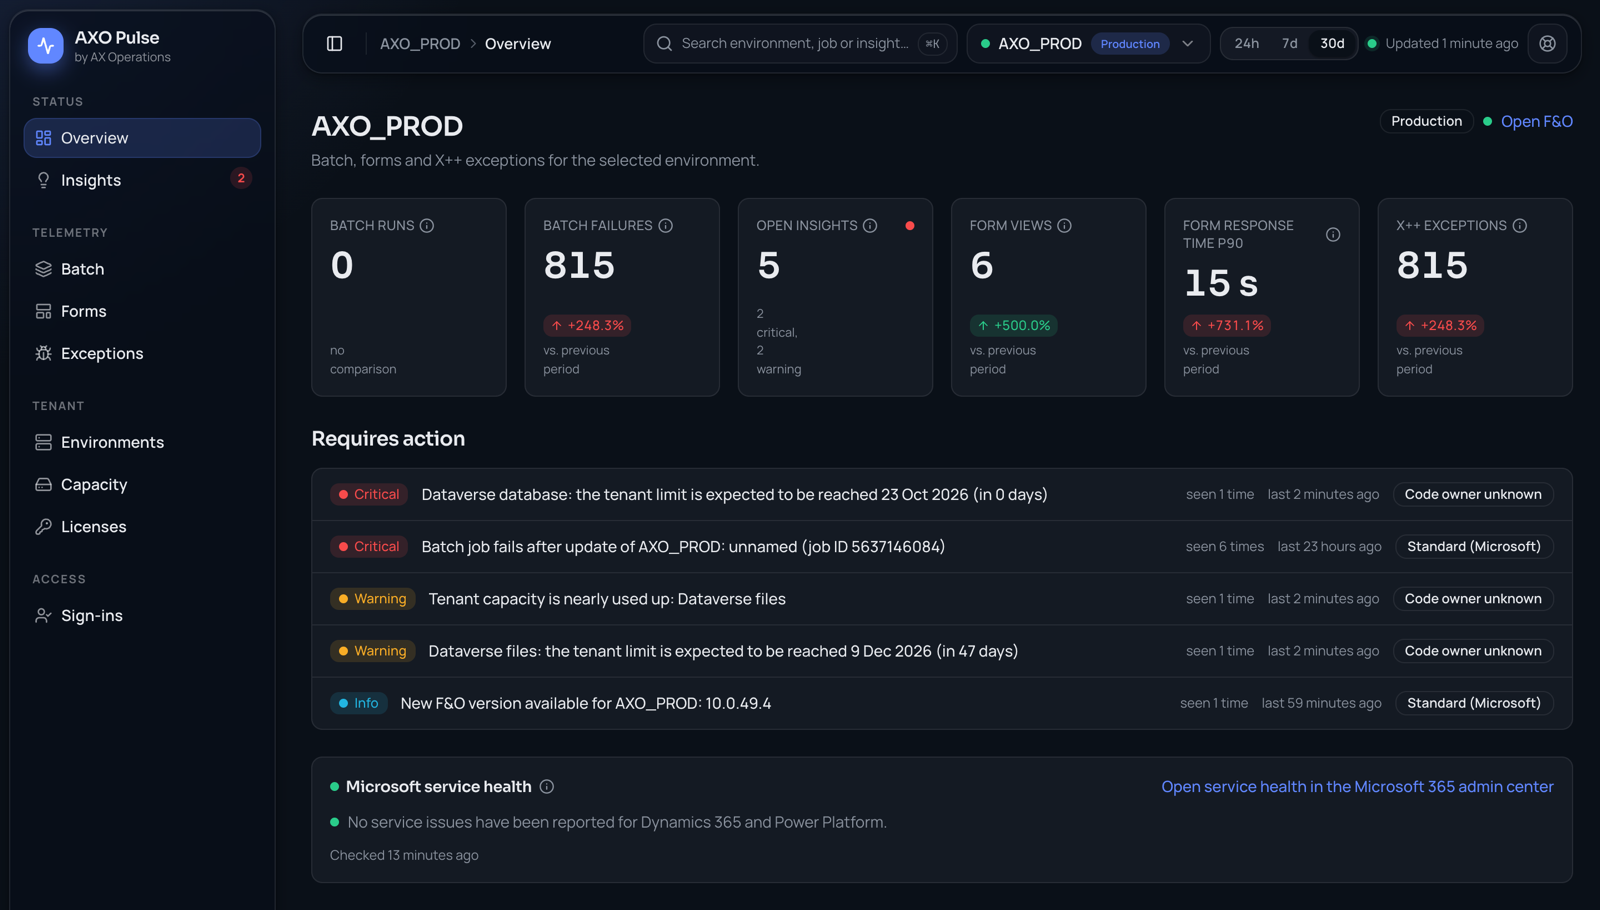Select the Overview sidebar item
This screenshot has height=910, width=1600.
pyautogui.click(x=142, y=138)
